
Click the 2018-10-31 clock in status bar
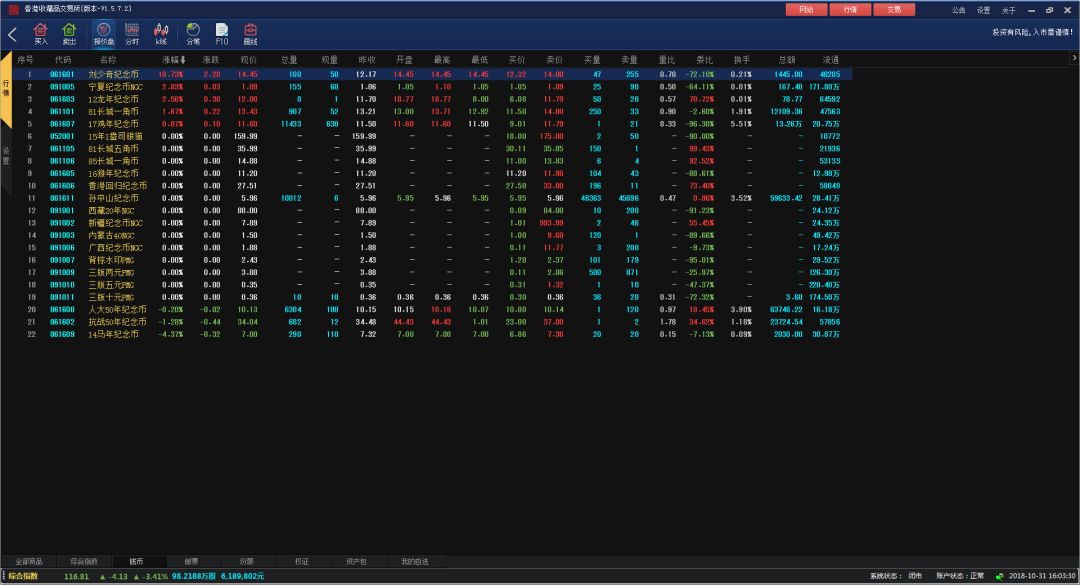coord(1041,576)
